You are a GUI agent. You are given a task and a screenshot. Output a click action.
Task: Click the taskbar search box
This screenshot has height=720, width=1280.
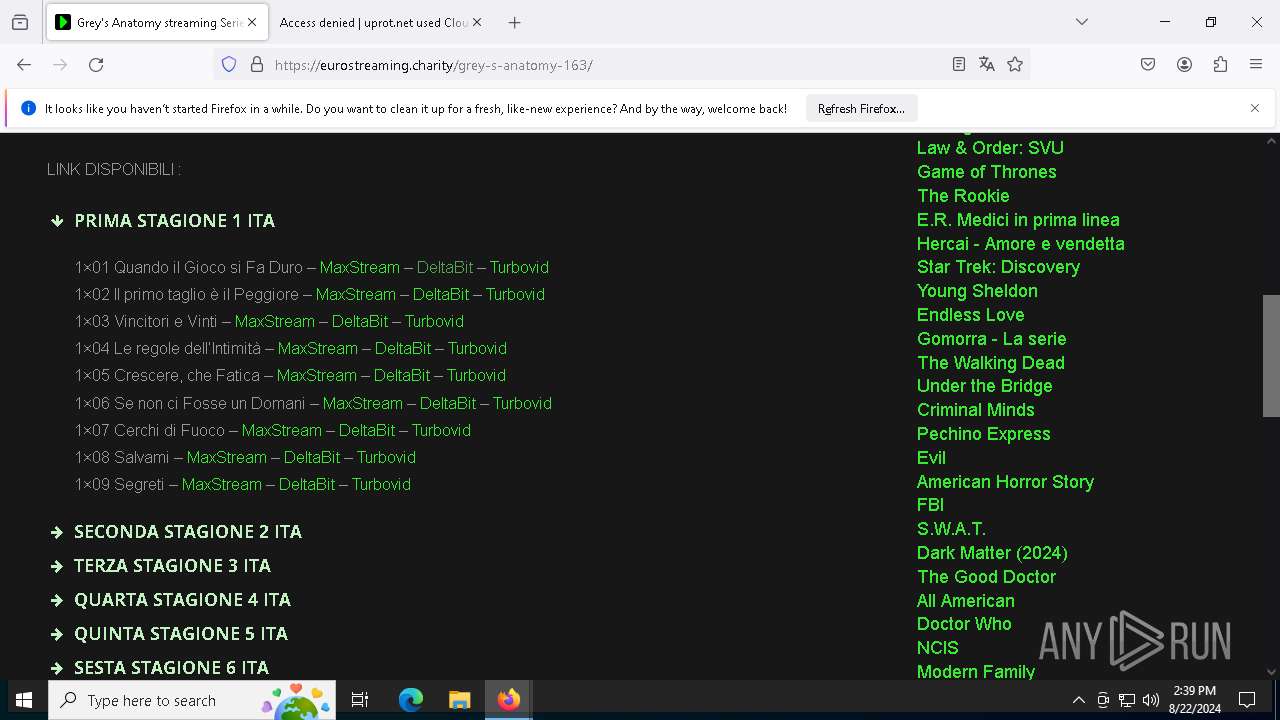[x=190, y=700]
